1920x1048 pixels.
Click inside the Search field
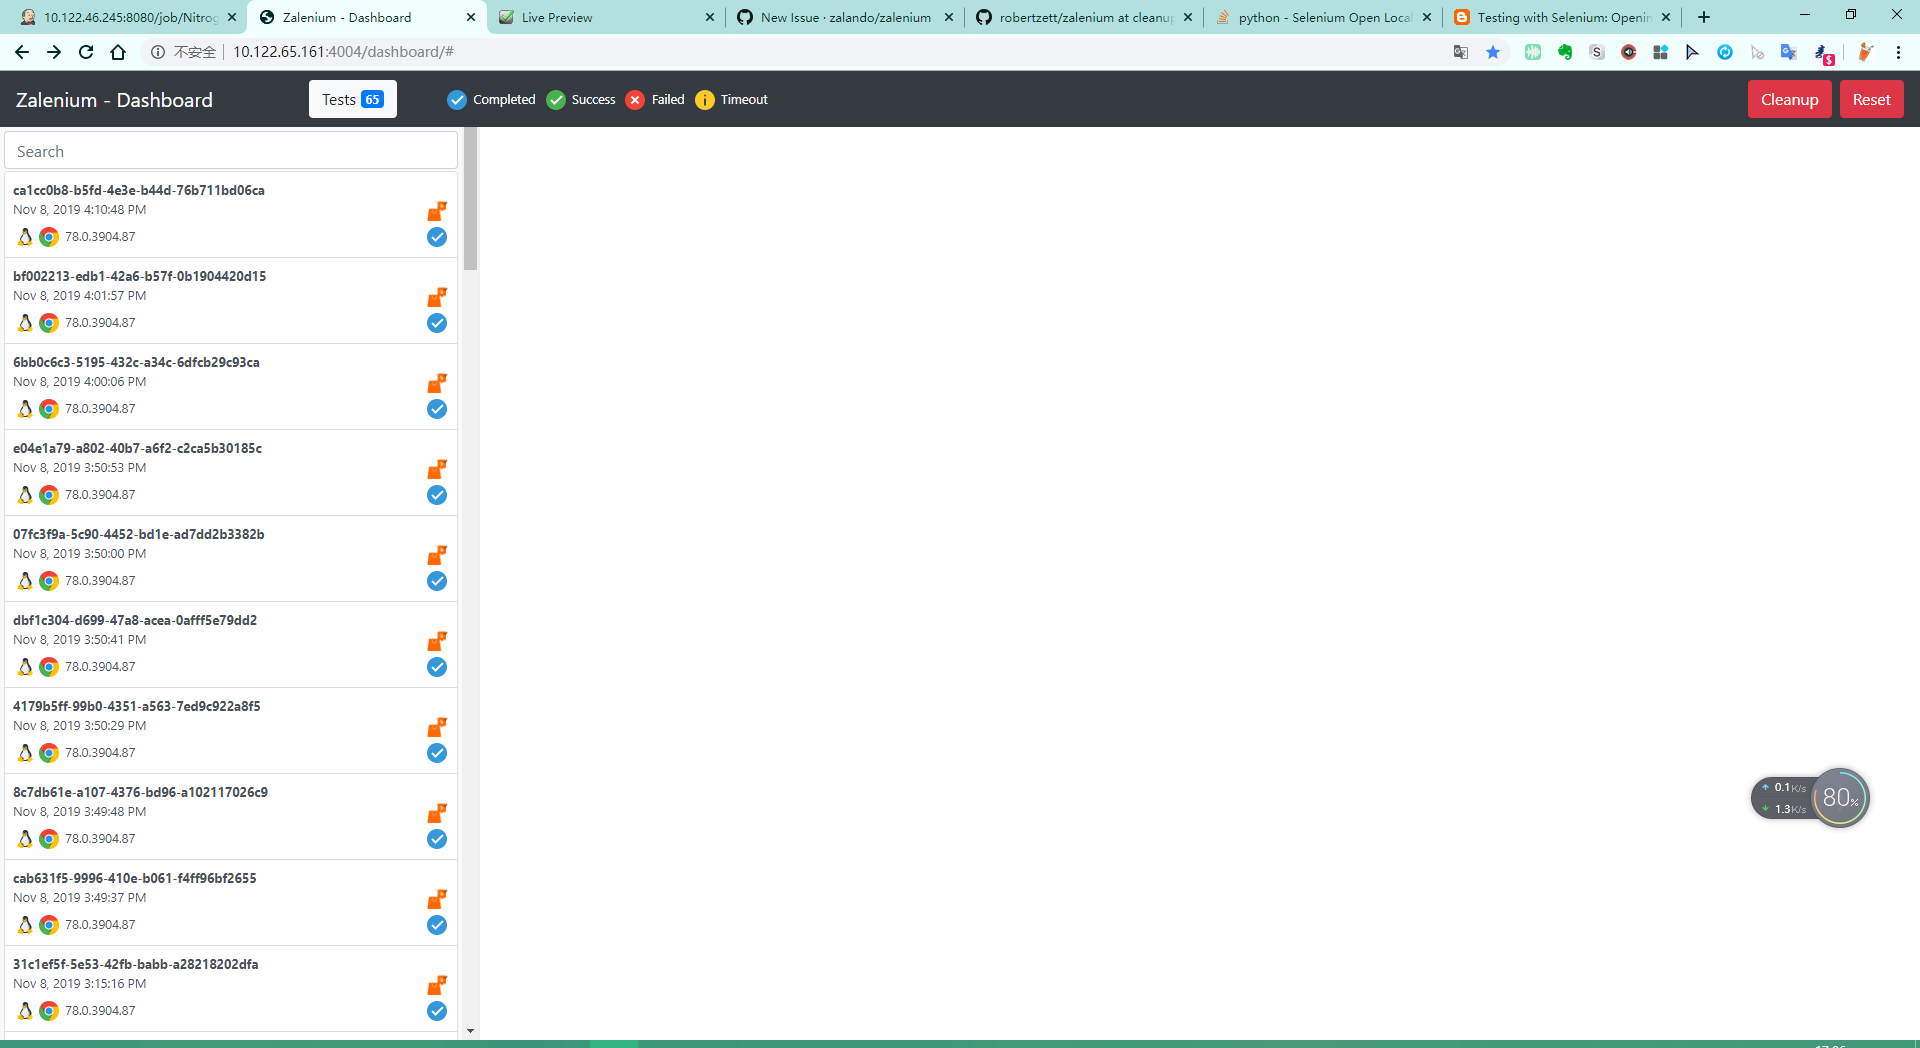(230, 150)
